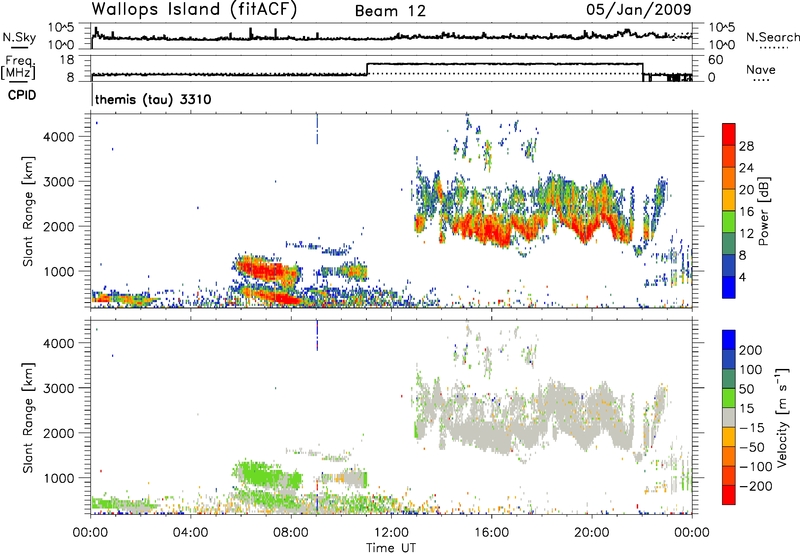Click the '12' label on power colorbar
Image resolution: width=800 pixels, height=554 pixels.
click(746, 234)
